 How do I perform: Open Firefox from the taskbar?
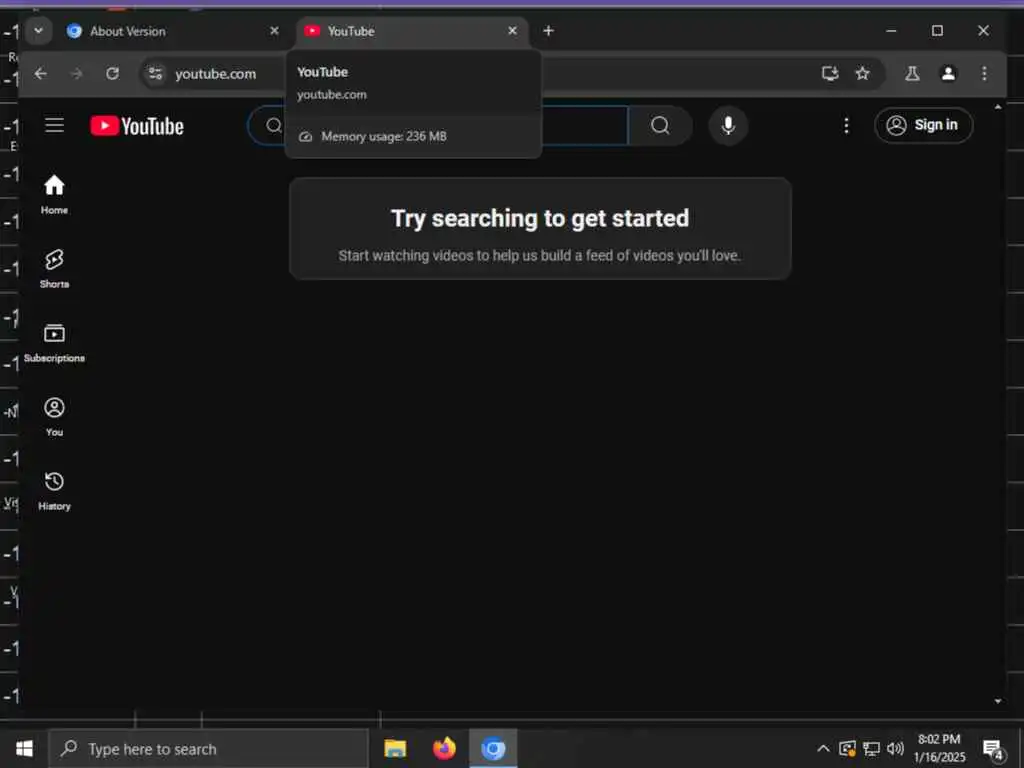[x=444, y=748]
